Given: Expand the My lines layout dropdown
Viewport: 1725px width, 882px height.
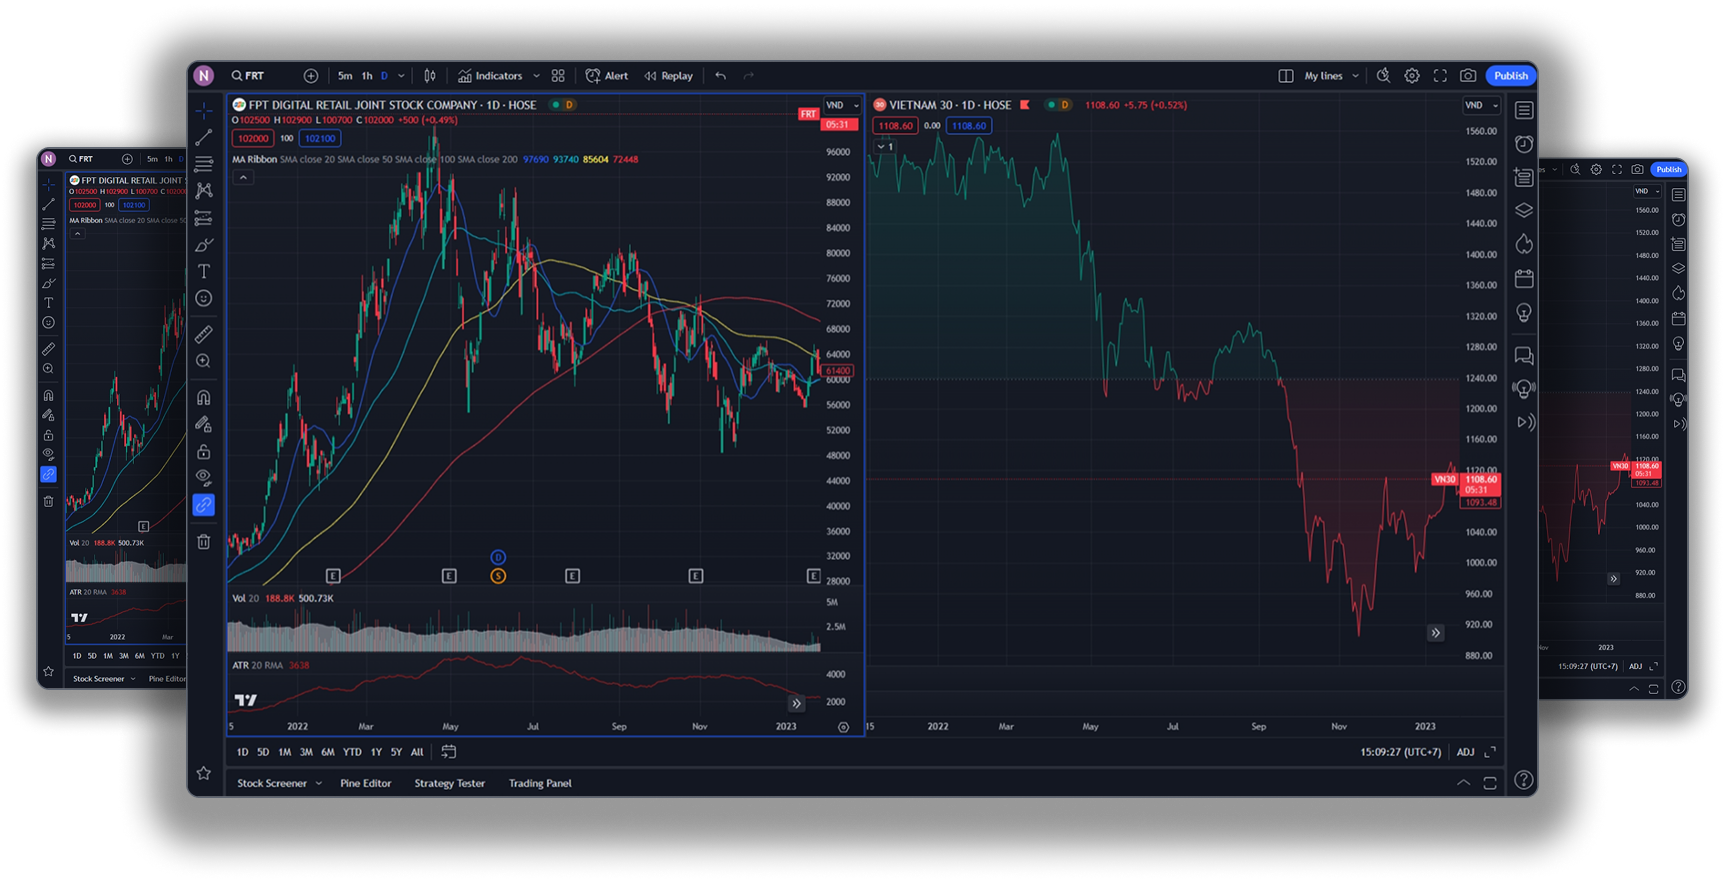Looking at the screenshot, I should point(1356,76).
